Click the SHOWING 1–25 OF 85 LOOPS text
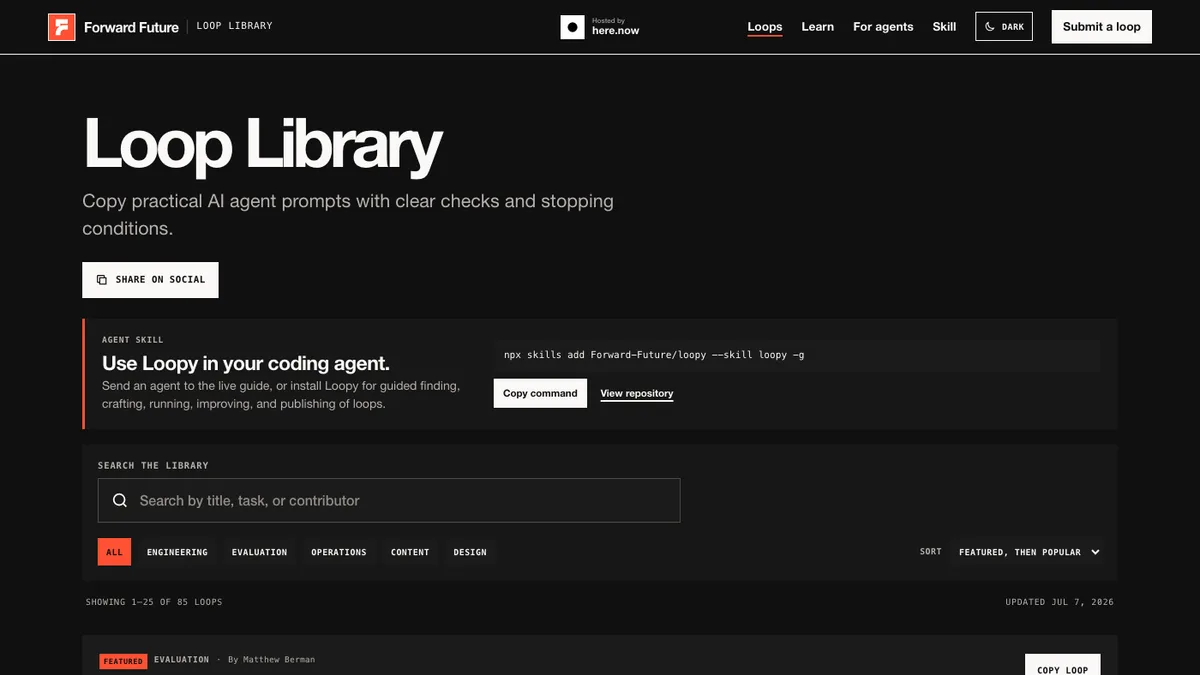Viewport: 1200px width, 675px height. tap(154, 602)
